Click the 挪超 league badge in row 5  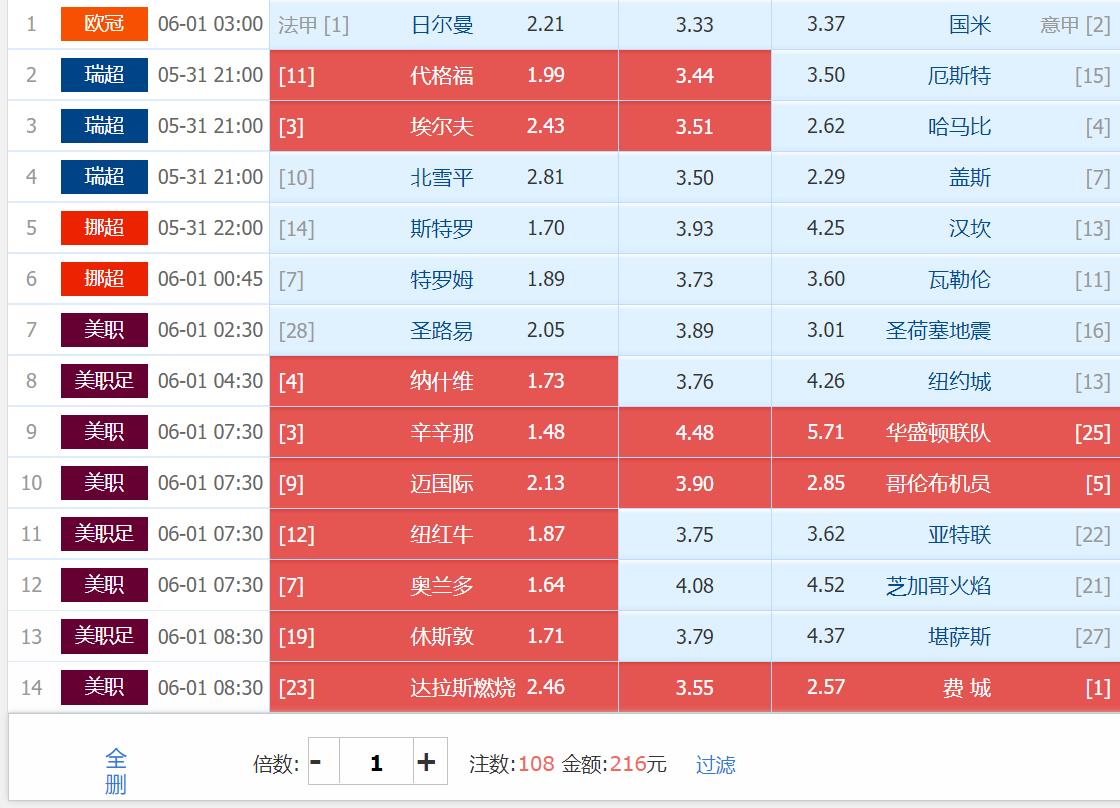tap(104, 227)
